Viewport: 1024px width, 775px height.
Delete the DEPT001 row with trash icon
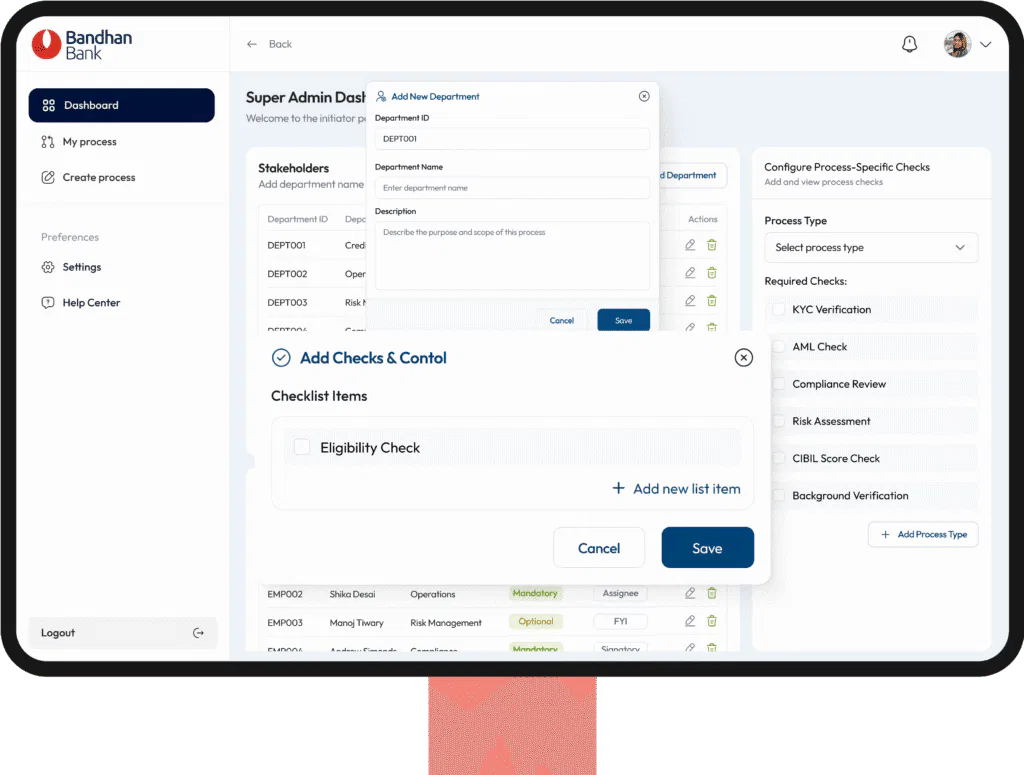pyautogui.click(x=712, y=245)
